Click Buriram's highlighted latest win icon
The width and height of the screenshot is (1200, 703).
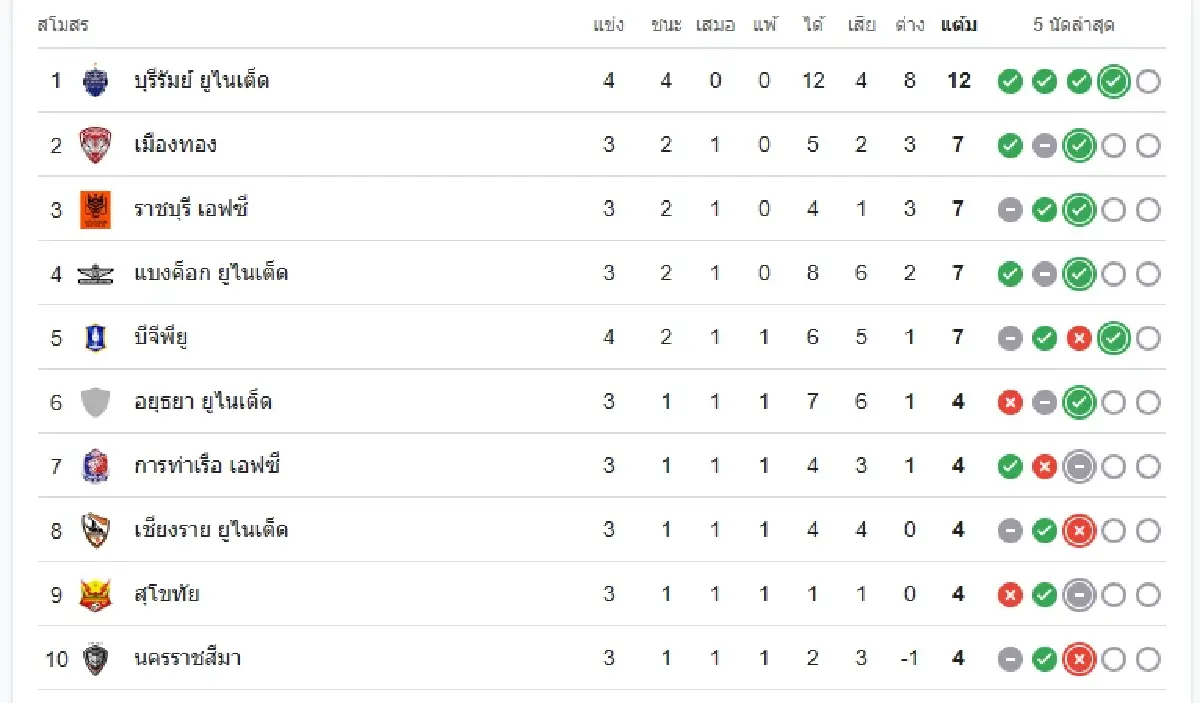1112,82
